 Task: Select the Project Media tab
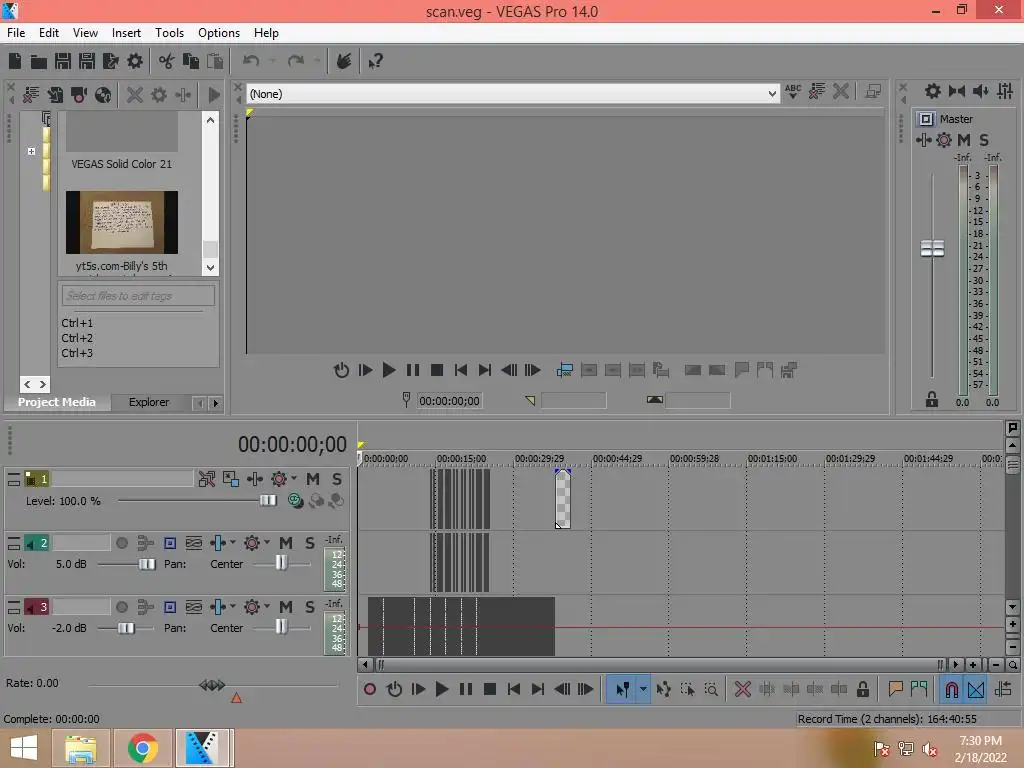[57, 402]
